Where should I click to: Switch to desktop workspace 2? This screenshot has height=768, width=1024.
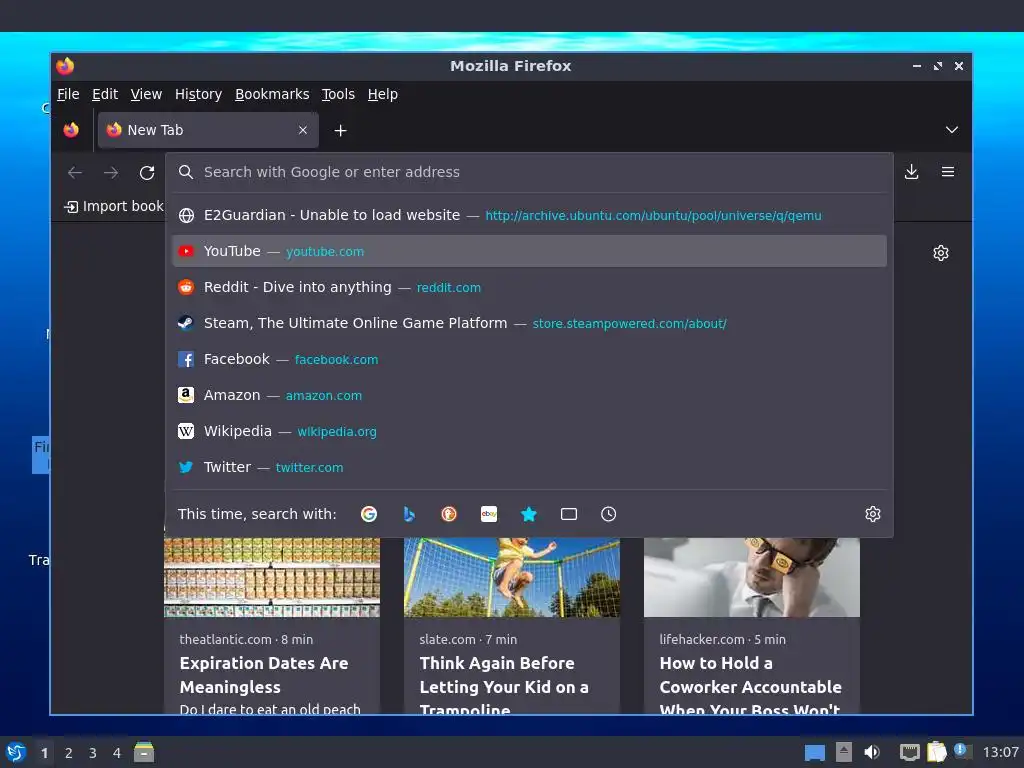(69, 753)
